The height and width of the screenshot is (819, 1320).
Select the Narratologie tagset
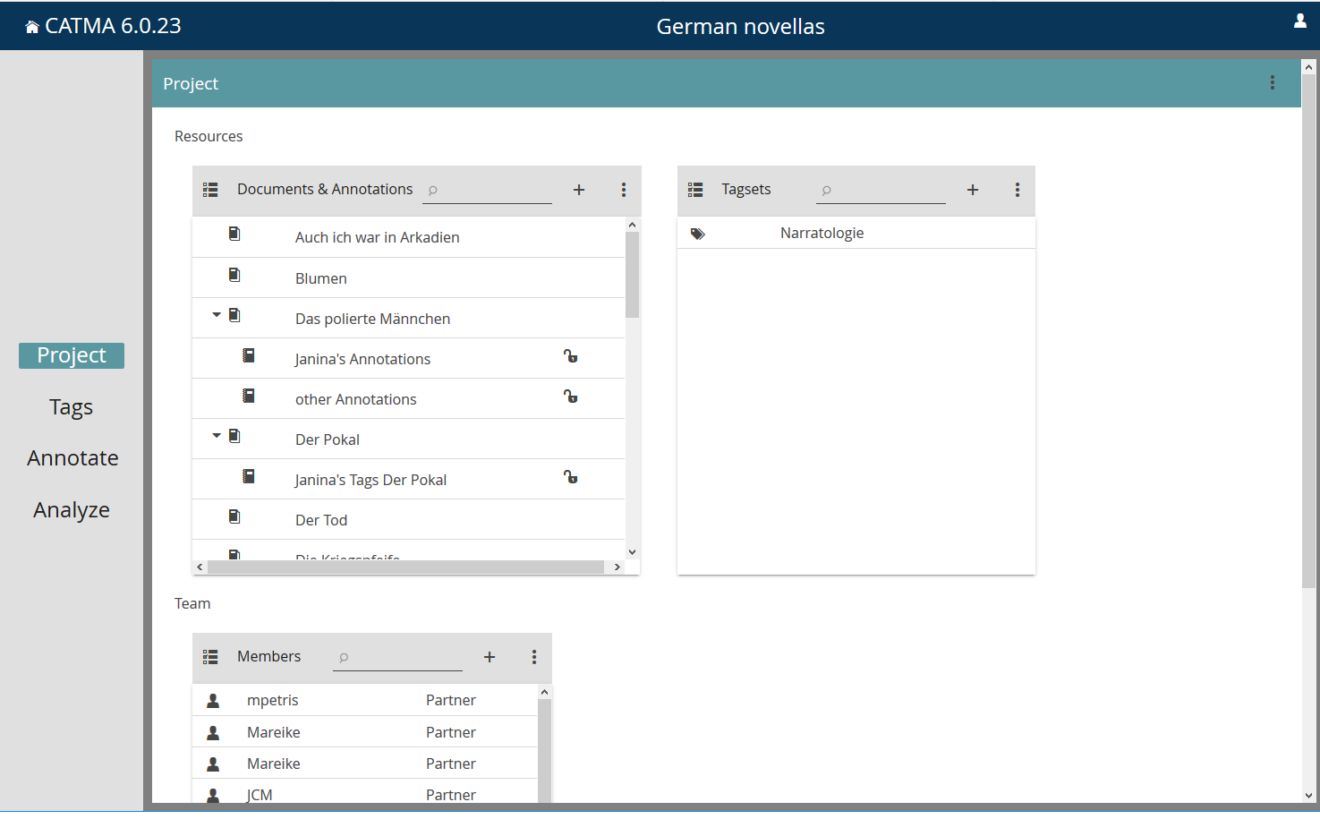[x=821, y=233]
